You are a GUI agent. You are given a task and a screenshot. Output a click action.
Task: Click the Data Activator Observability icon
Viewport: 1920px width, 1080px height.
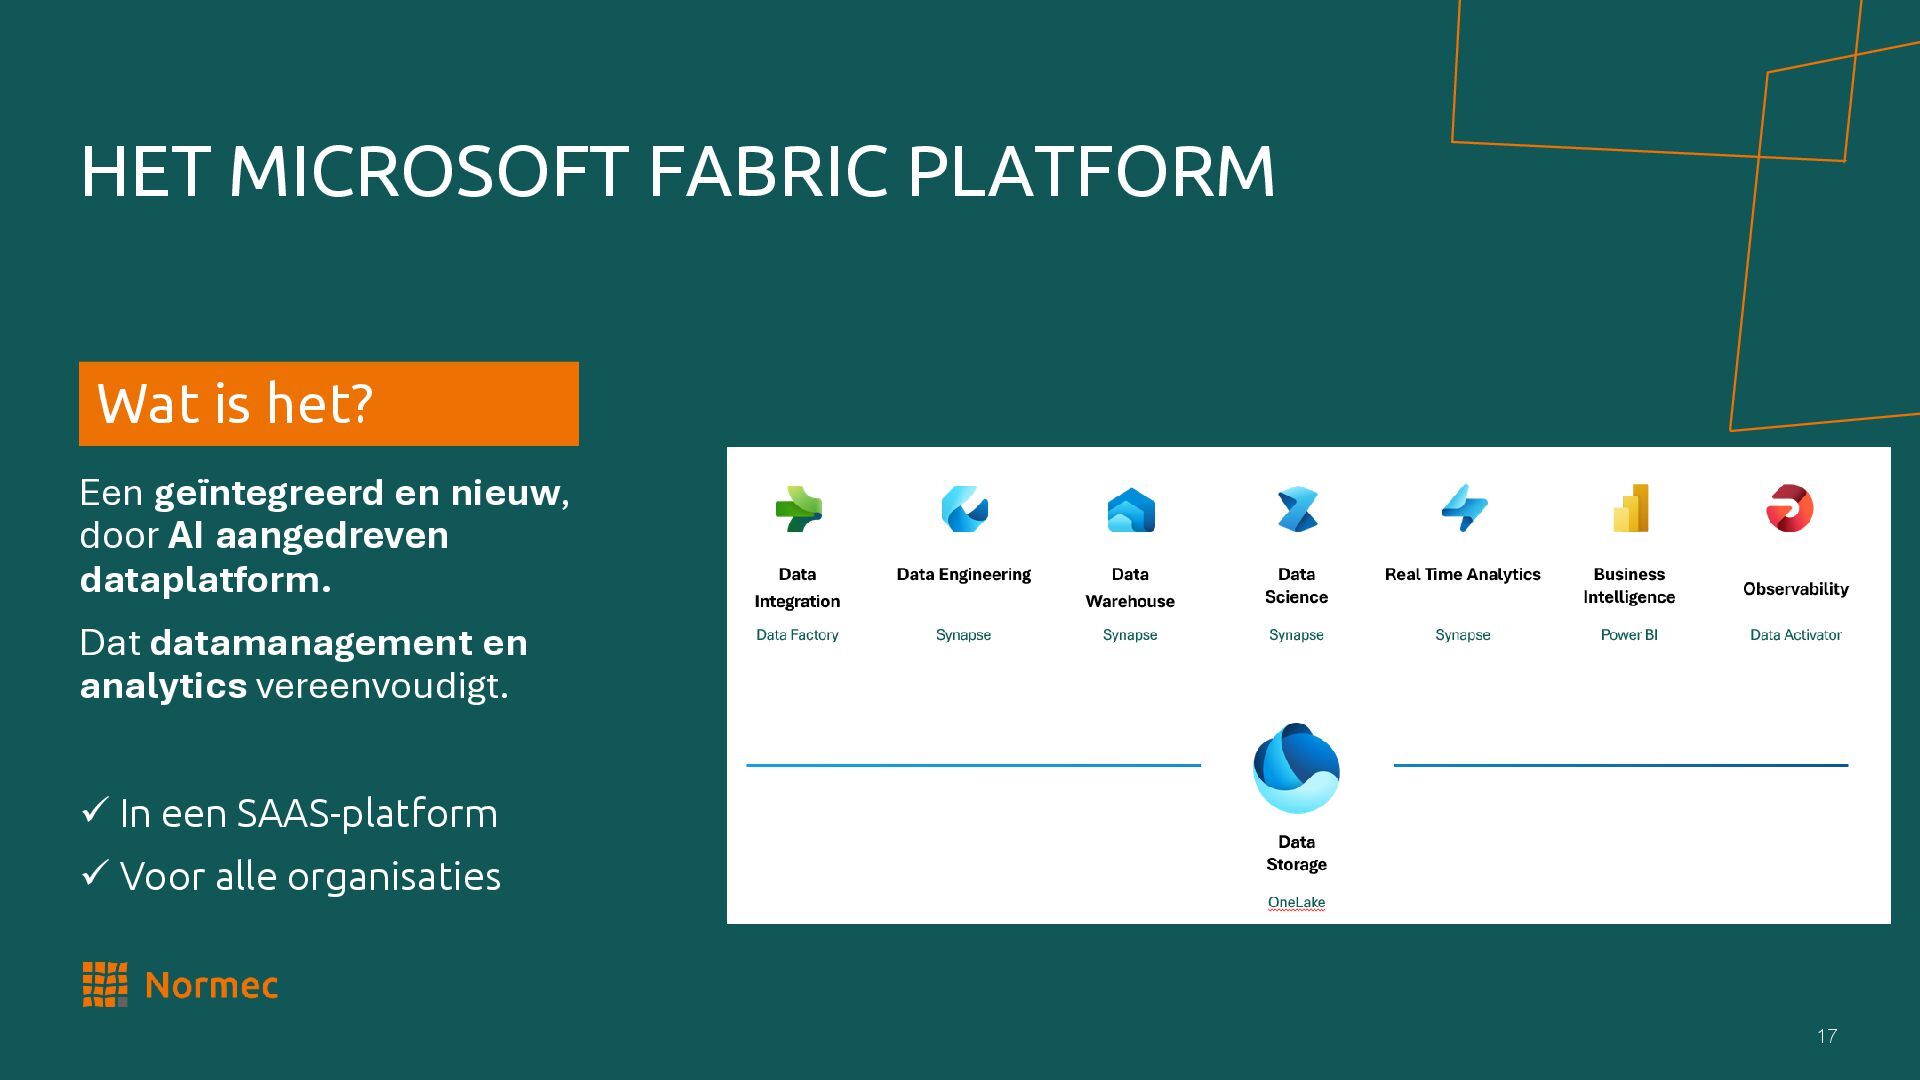(x=1789, y=508)
